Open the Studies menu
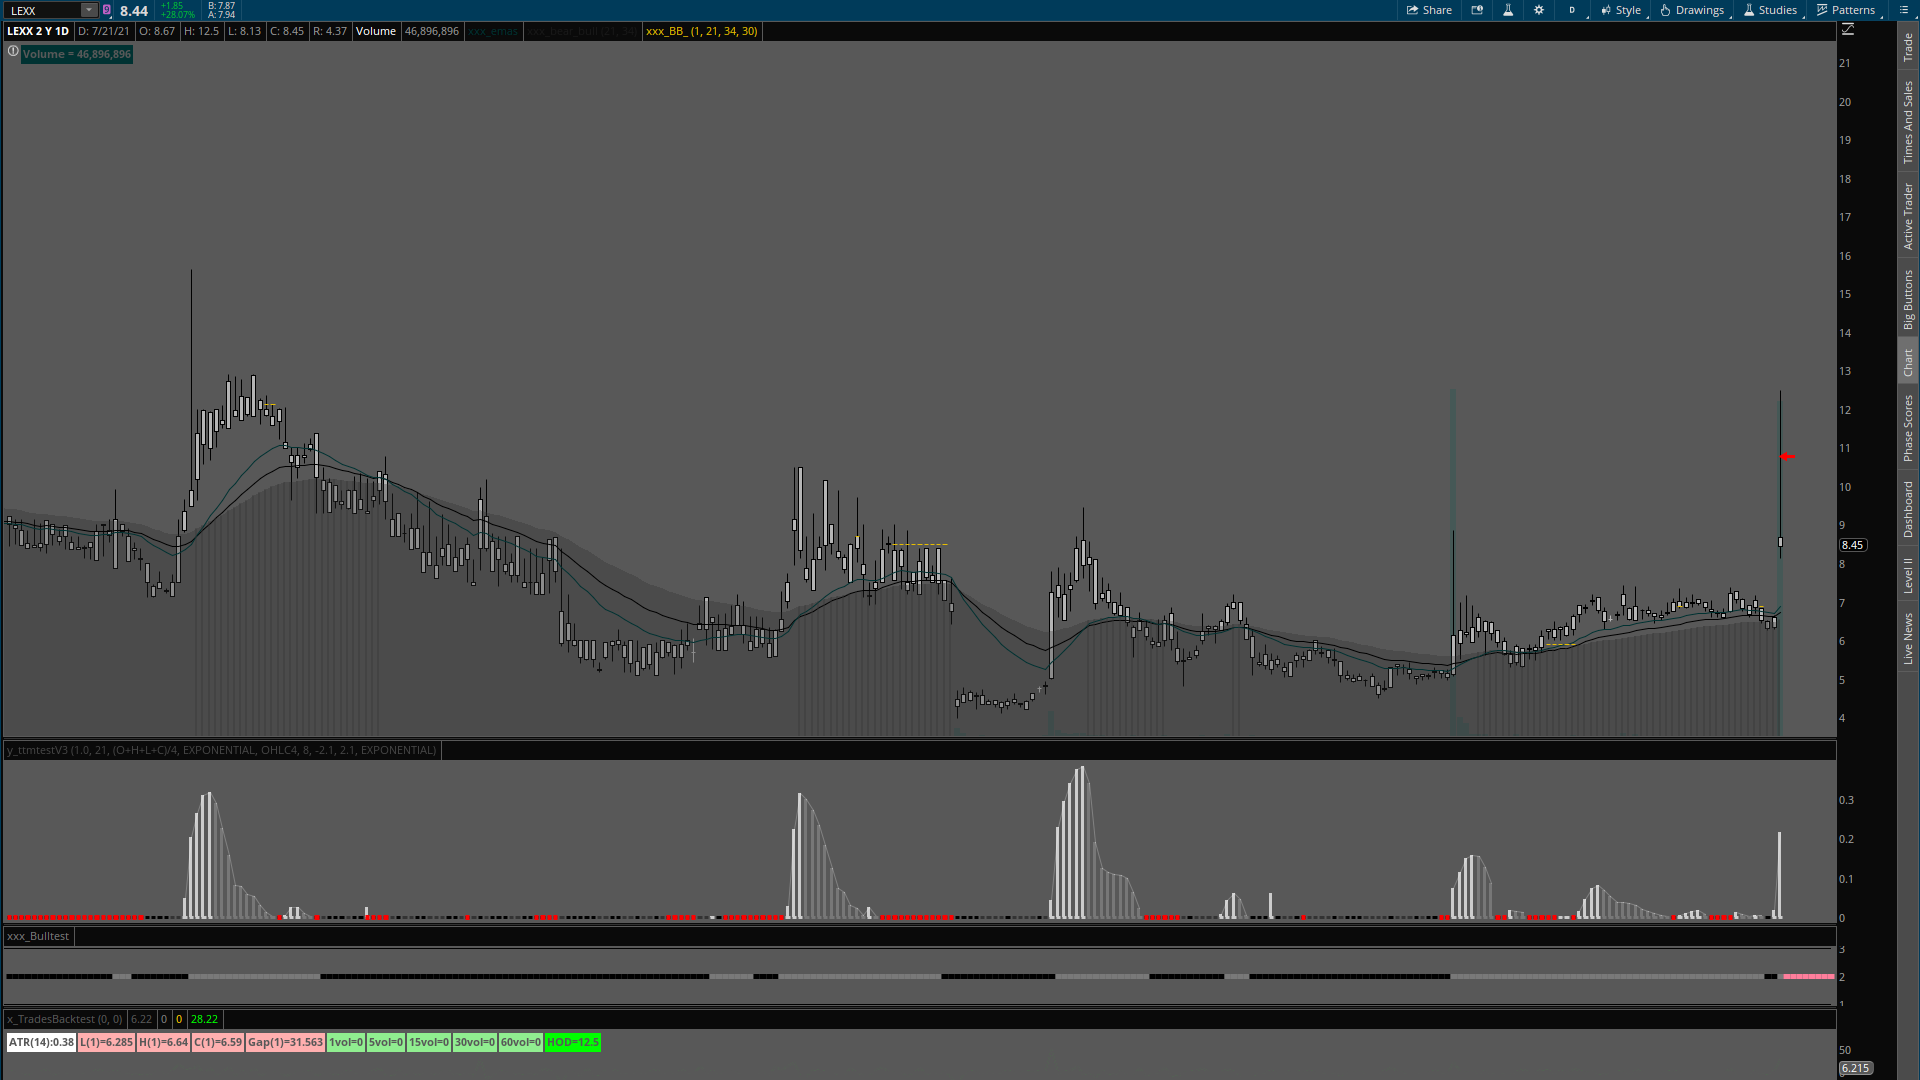Image resolution: width=1920 pixels, height=1080 pixels. [x=1770, y=10]
